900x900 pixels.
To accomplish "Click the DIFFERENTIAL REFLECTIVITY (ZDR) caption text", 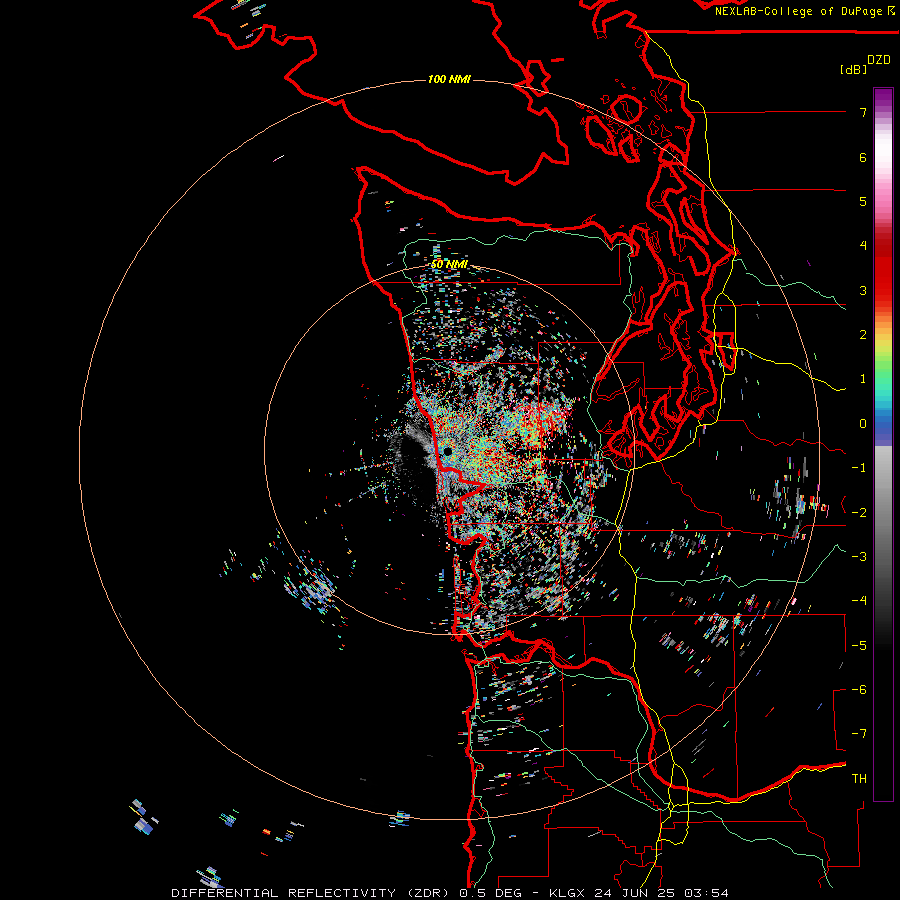I will 312,893.
